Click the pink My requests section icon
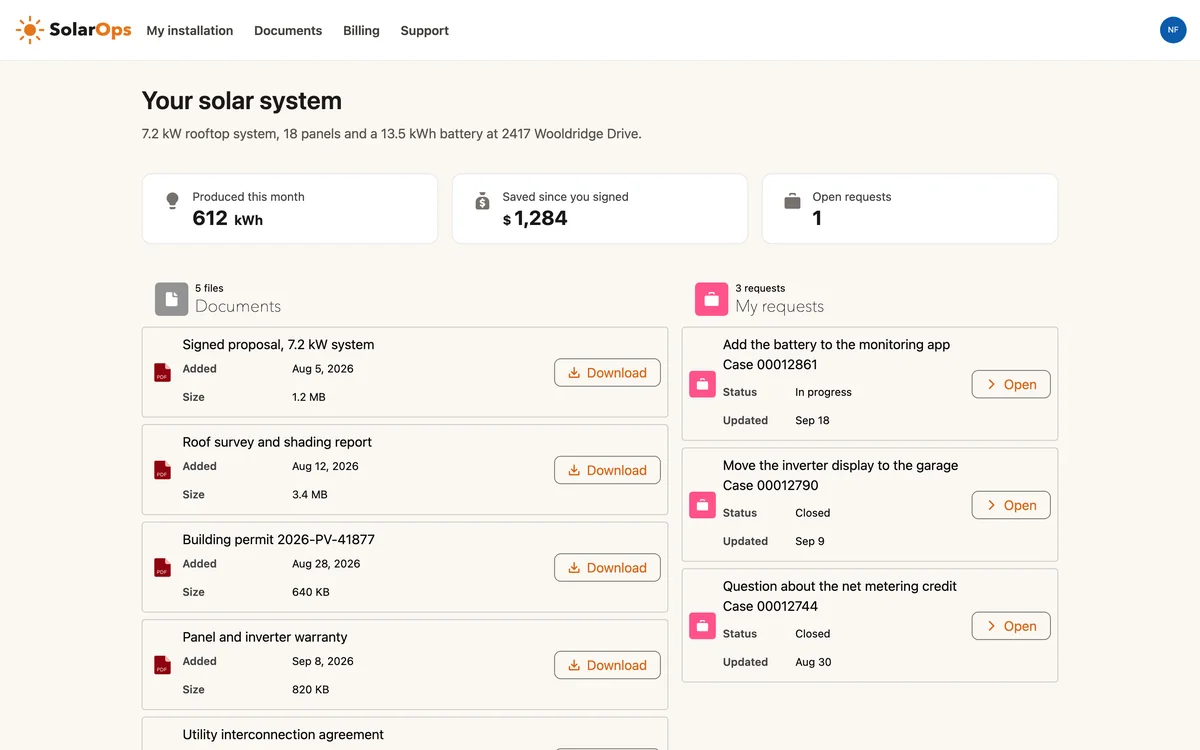Viewport: 1200px width, 750px height. coord(711,298)
